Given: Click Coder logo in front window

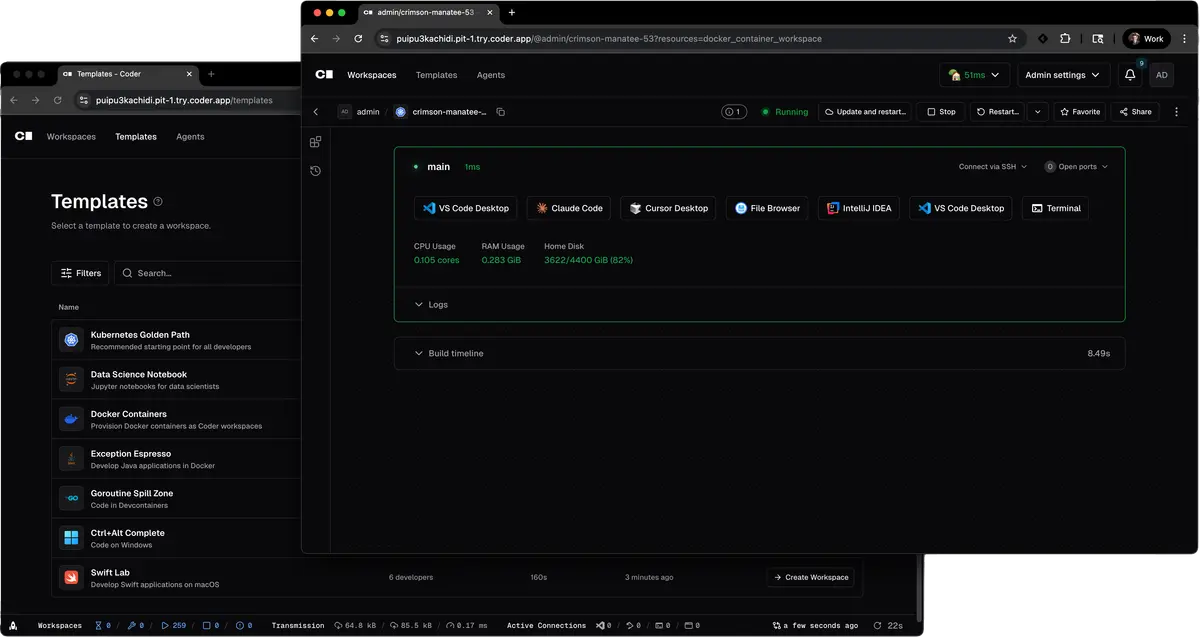Looking at the screenshot, I should pos(323,75).
